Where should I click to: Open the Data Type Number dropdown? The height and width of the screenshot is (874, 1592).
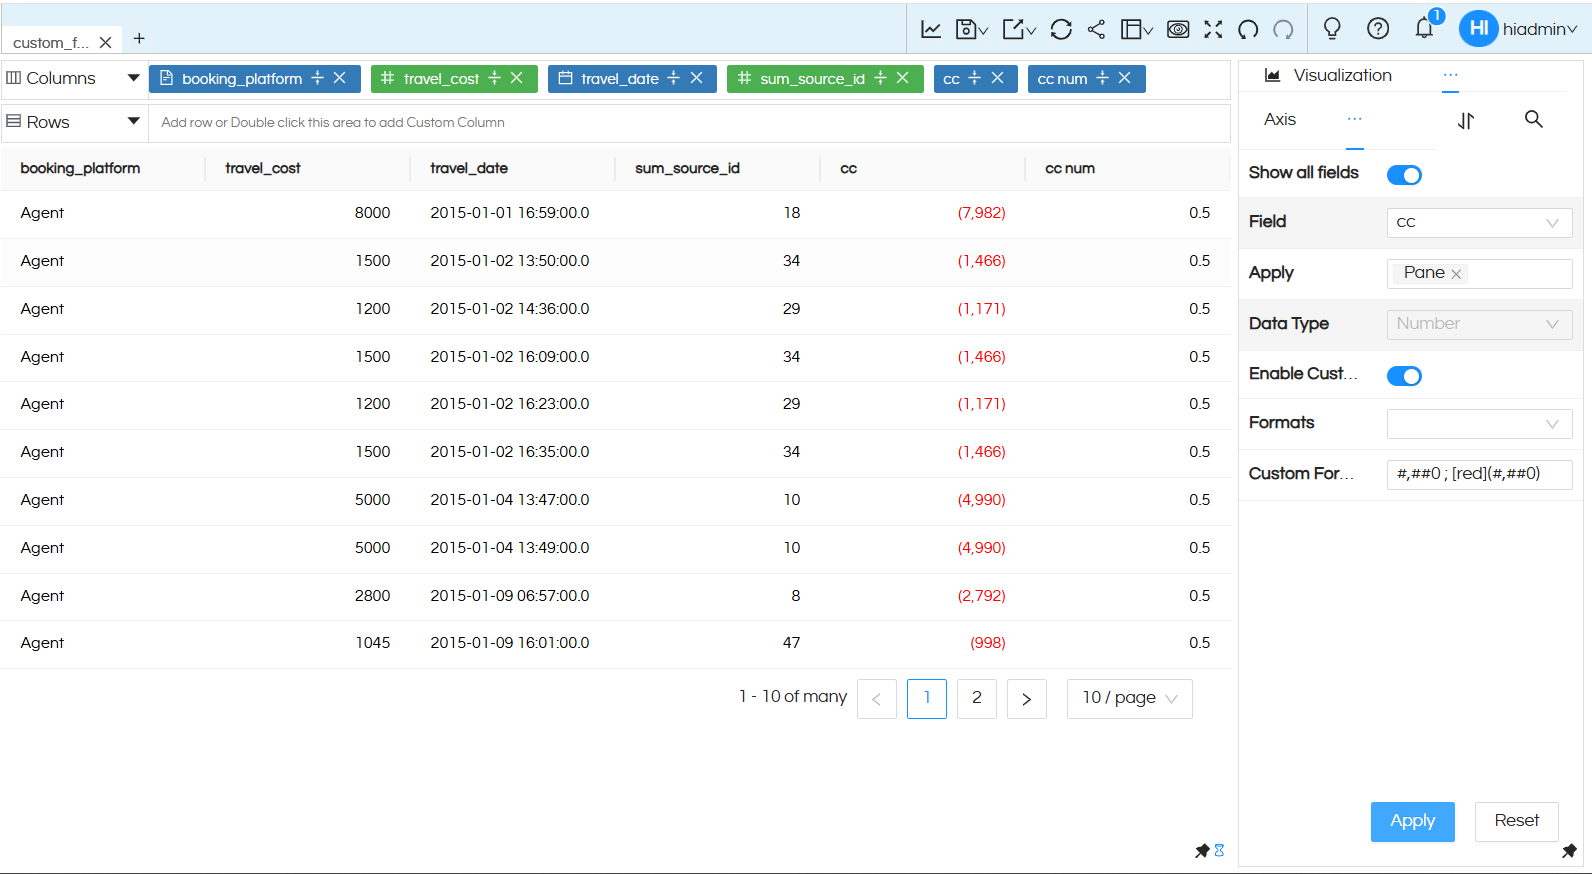click(1479, 324)
